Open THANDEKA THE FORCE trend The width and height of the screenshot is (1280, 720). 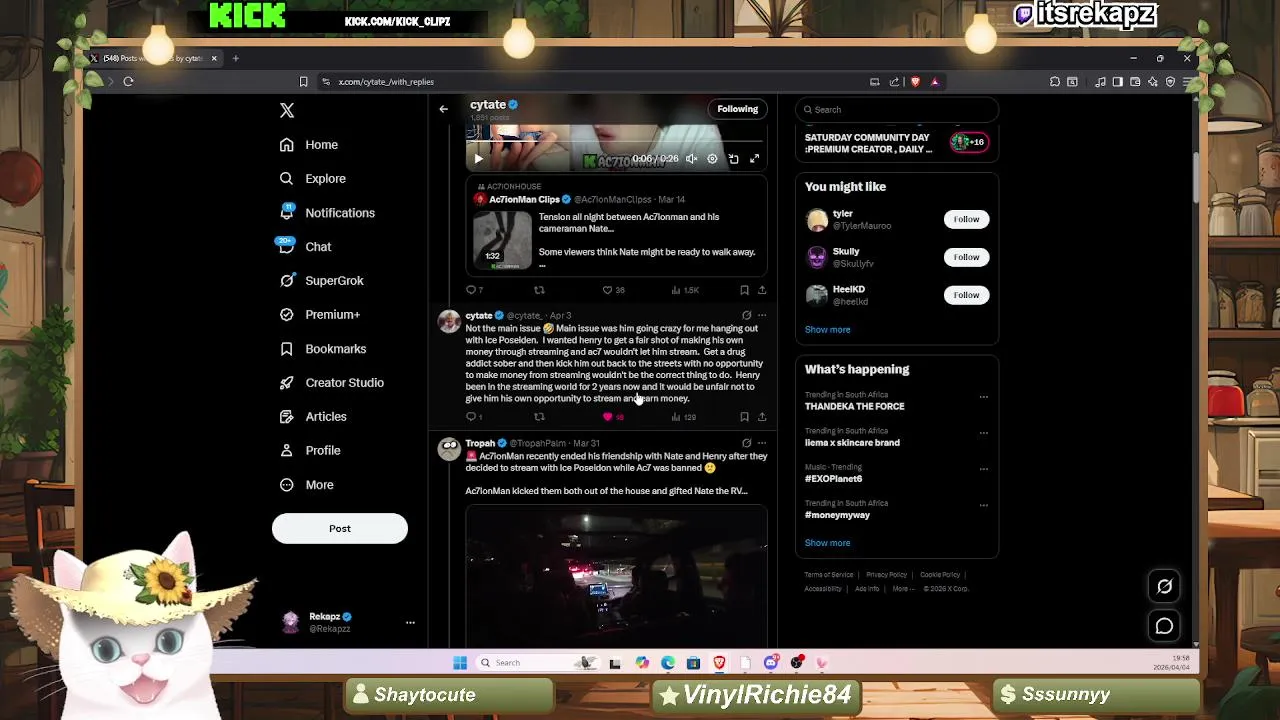854,407
